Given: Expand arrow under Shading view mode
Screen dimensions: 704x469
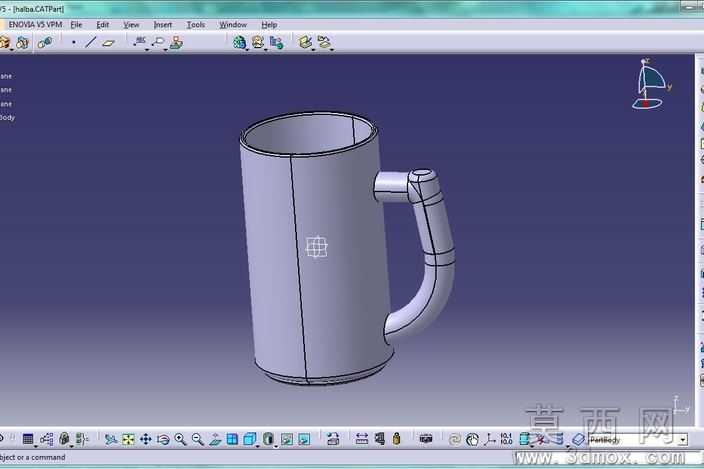Looking at the screenshot, I should (276, 447).
